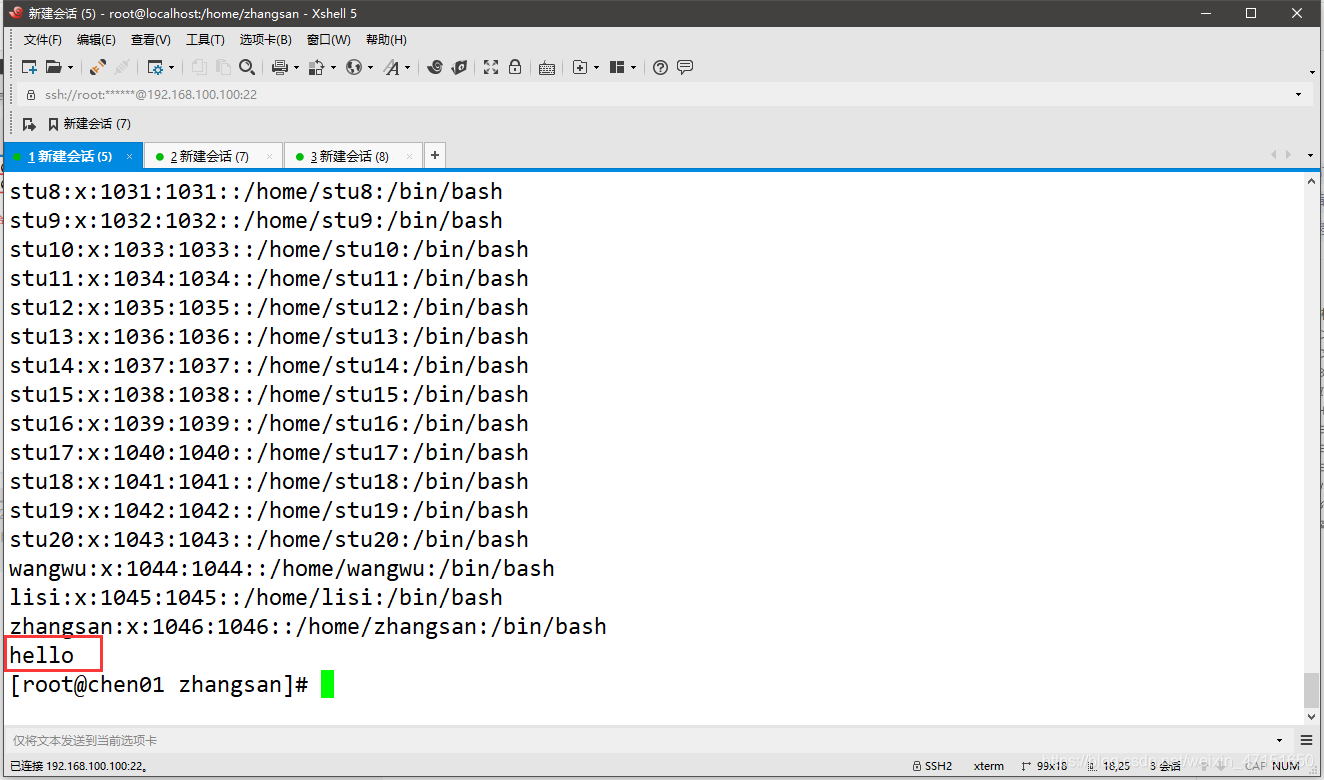Click the lisi:x:1045 line in terminal
This screenshot has height=780, width=1324.
point(256,598)
